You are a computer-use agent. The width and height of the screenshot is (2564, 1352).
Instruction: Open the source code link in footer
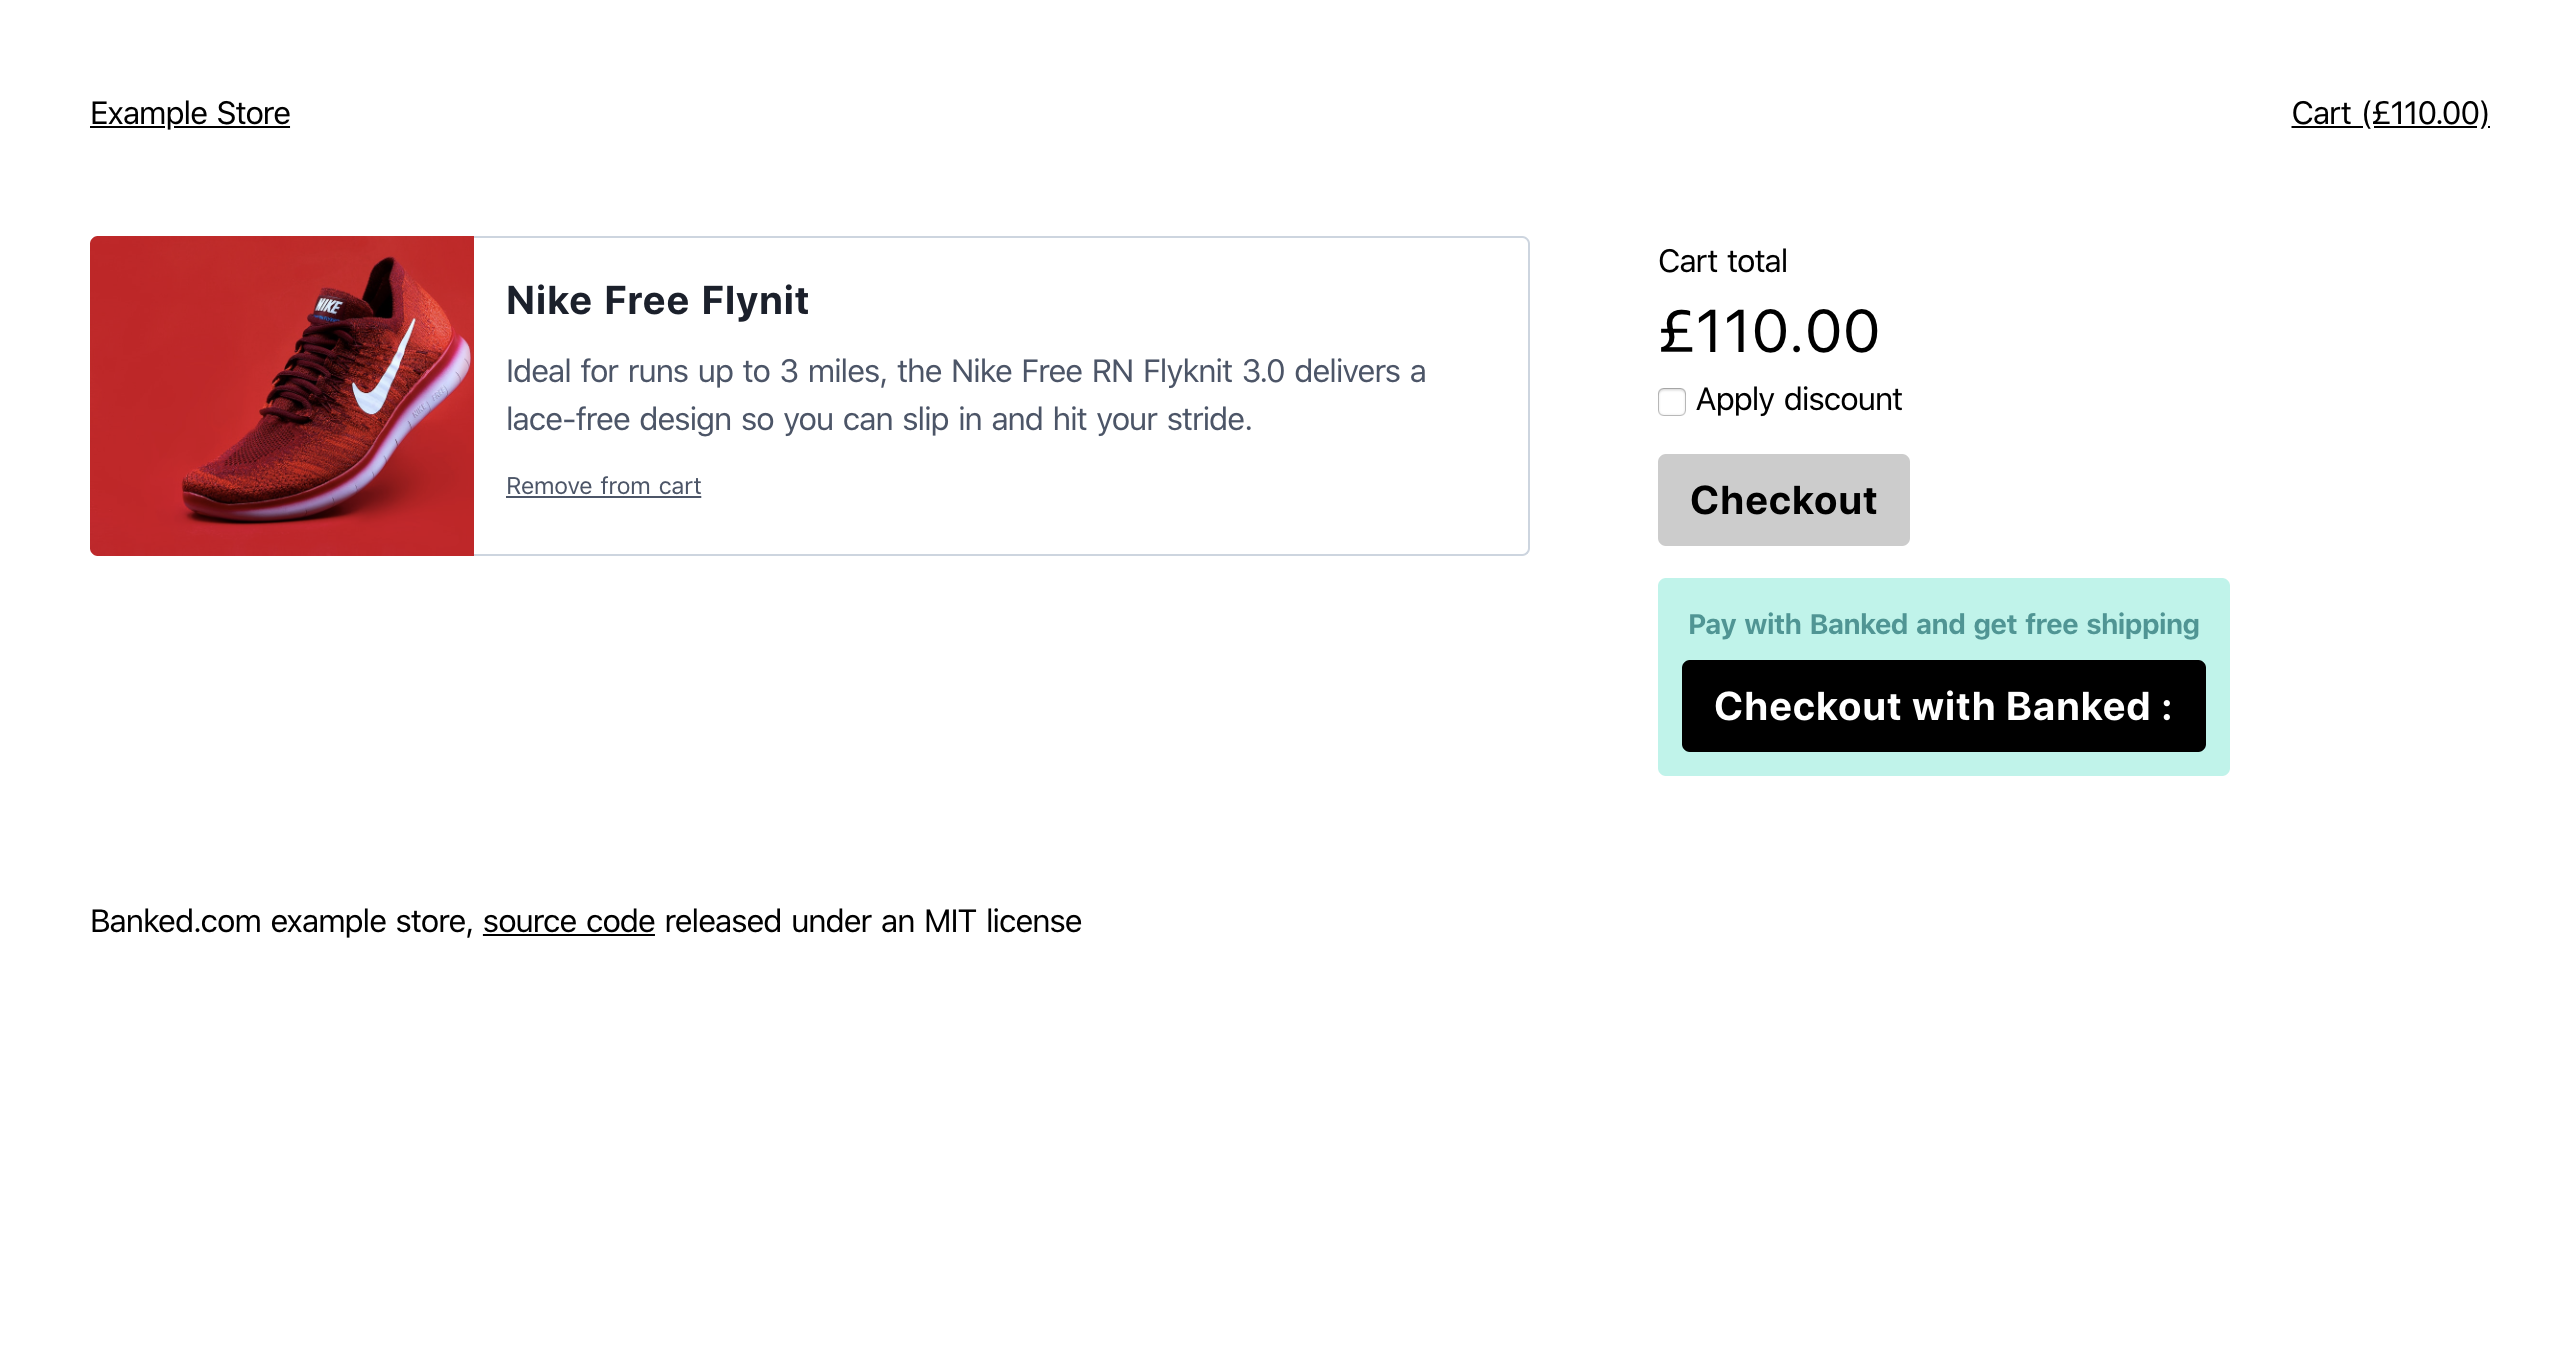tap(569, 921)
